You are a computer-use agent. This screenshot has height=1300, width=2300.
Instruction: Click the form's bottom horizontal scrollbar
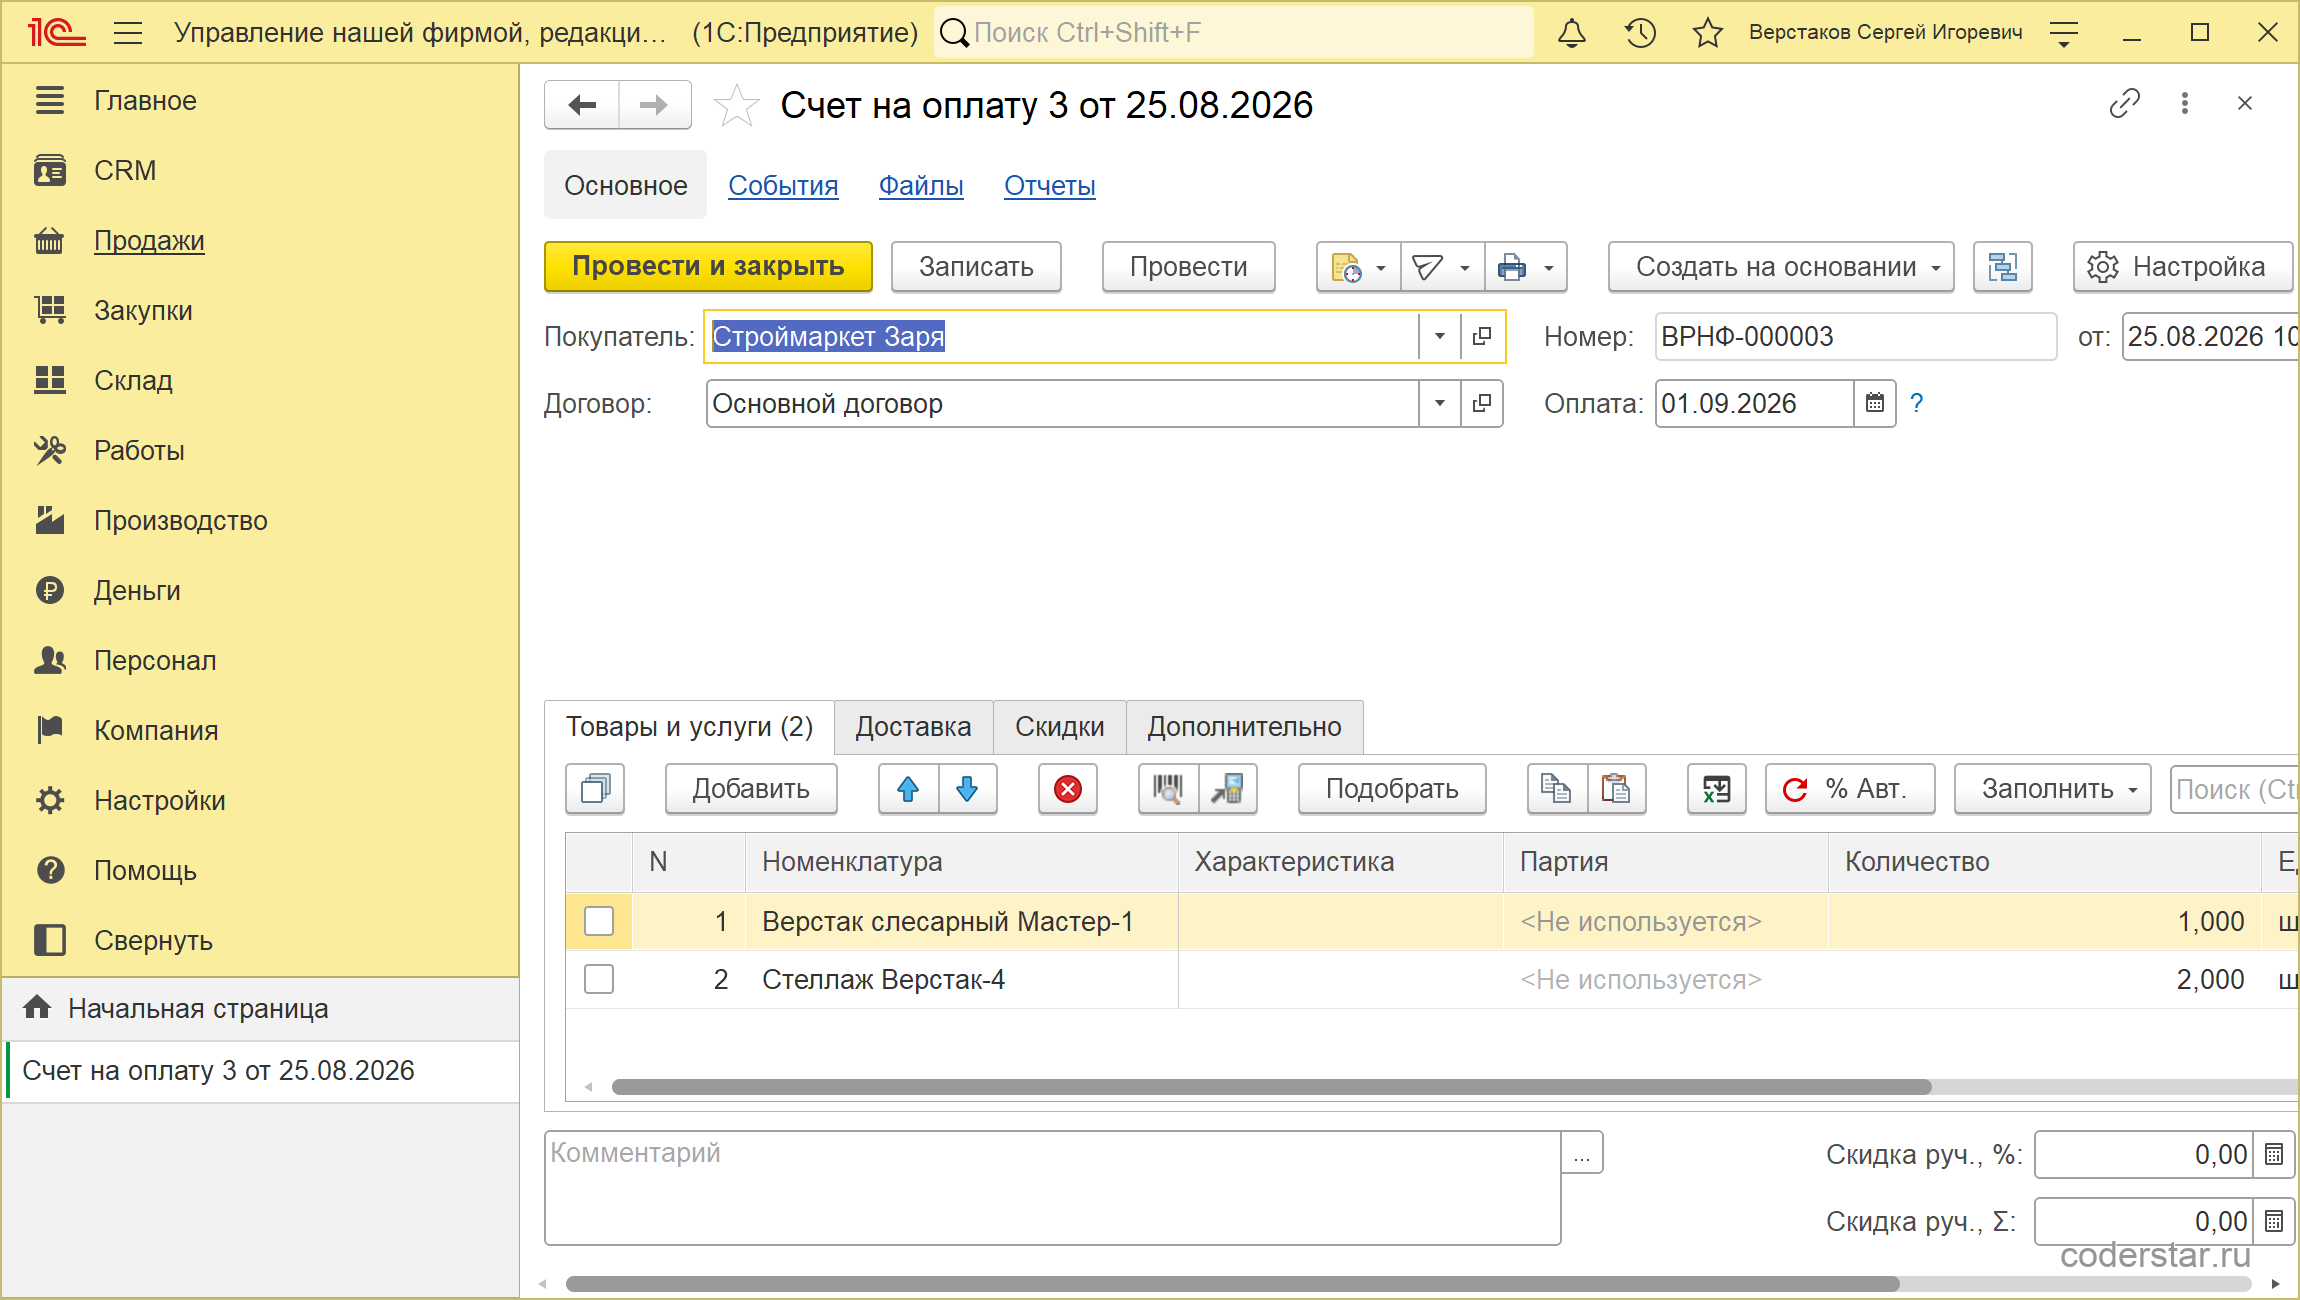click(x=1232, y=1284)
